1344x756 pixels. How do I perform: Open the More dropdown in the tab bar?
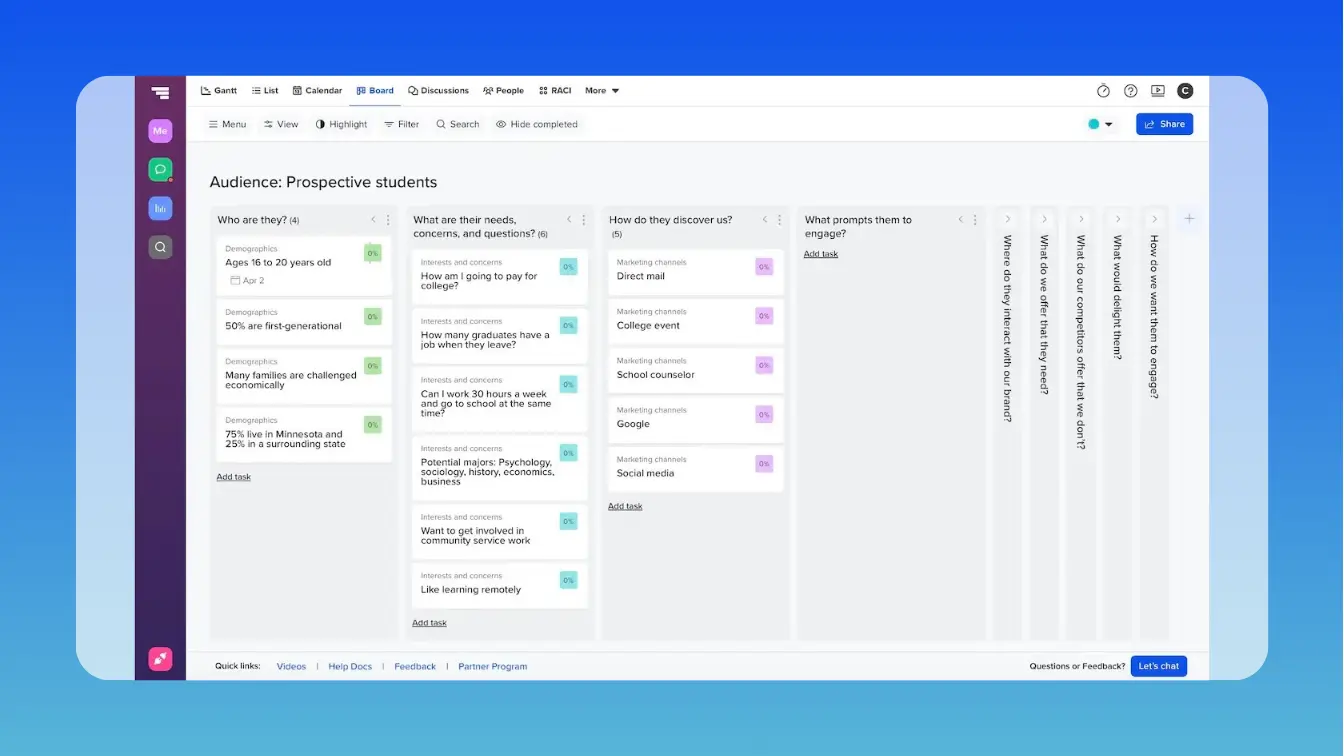click(x=601, y=90)
